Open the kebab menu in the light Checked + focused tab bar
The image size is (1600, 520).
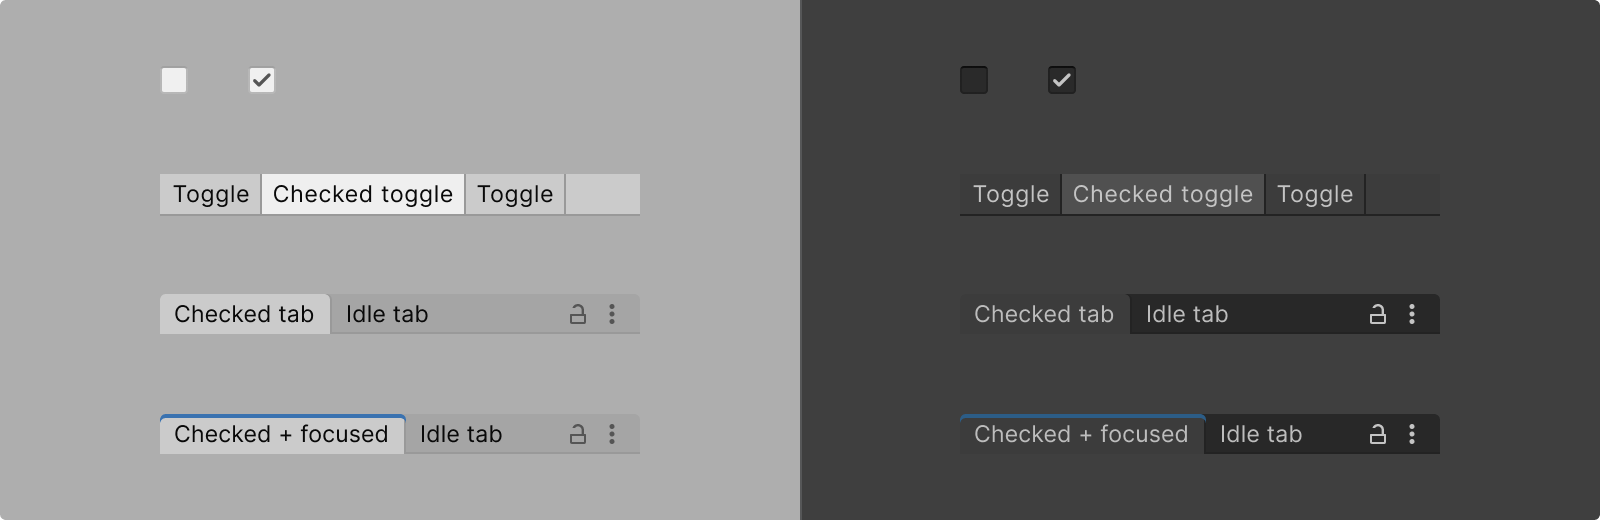612,435
